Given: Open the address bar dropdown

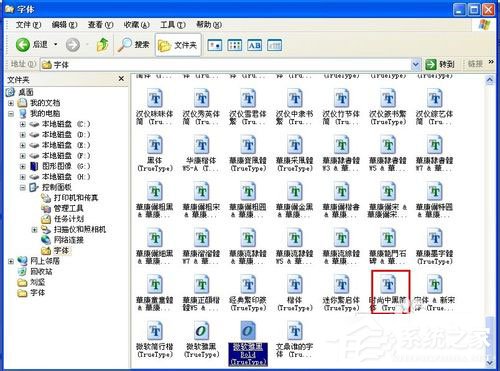Looking at the screenshot, I should click(x=415, y=64).
